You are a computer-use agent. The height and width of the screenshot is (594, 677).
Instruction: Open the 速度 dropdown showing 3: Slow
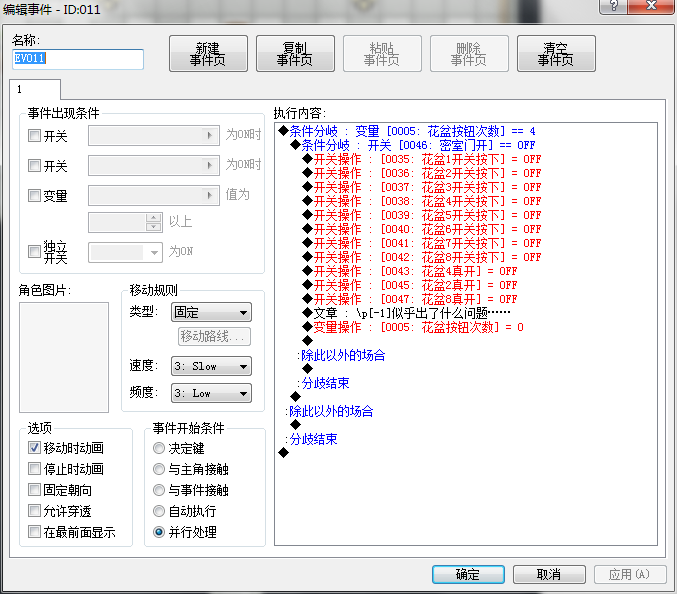212,366
